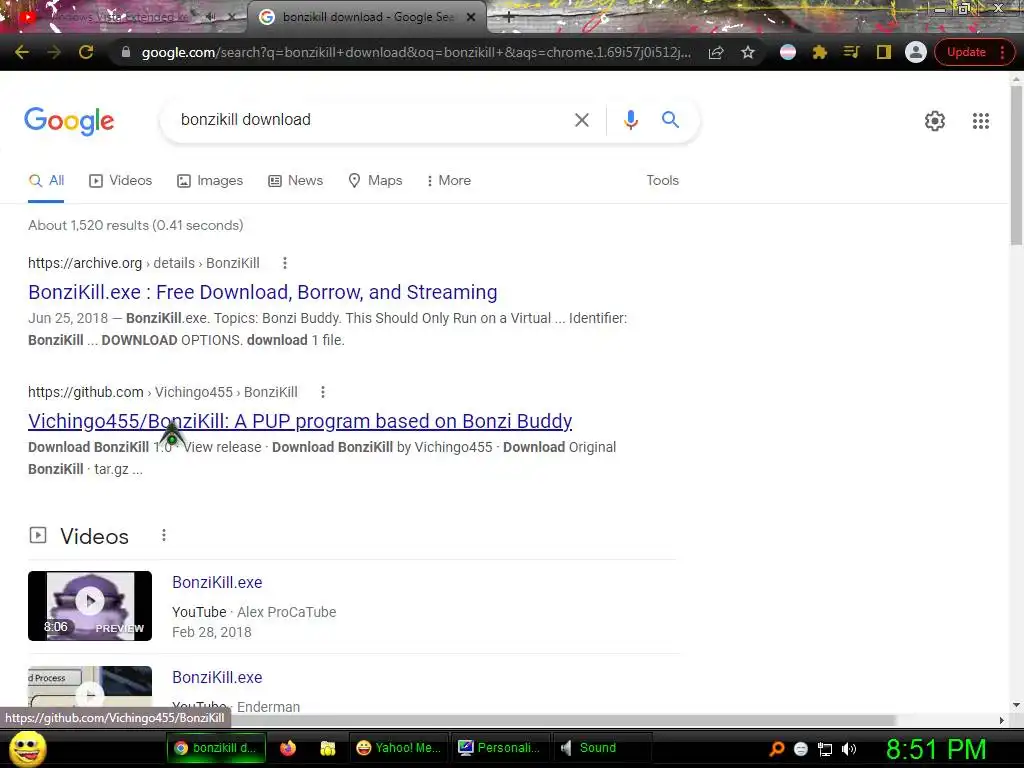Open the options menu for the github.com result
This screenshot has height=768, width=1024.
tap(323, 392)
